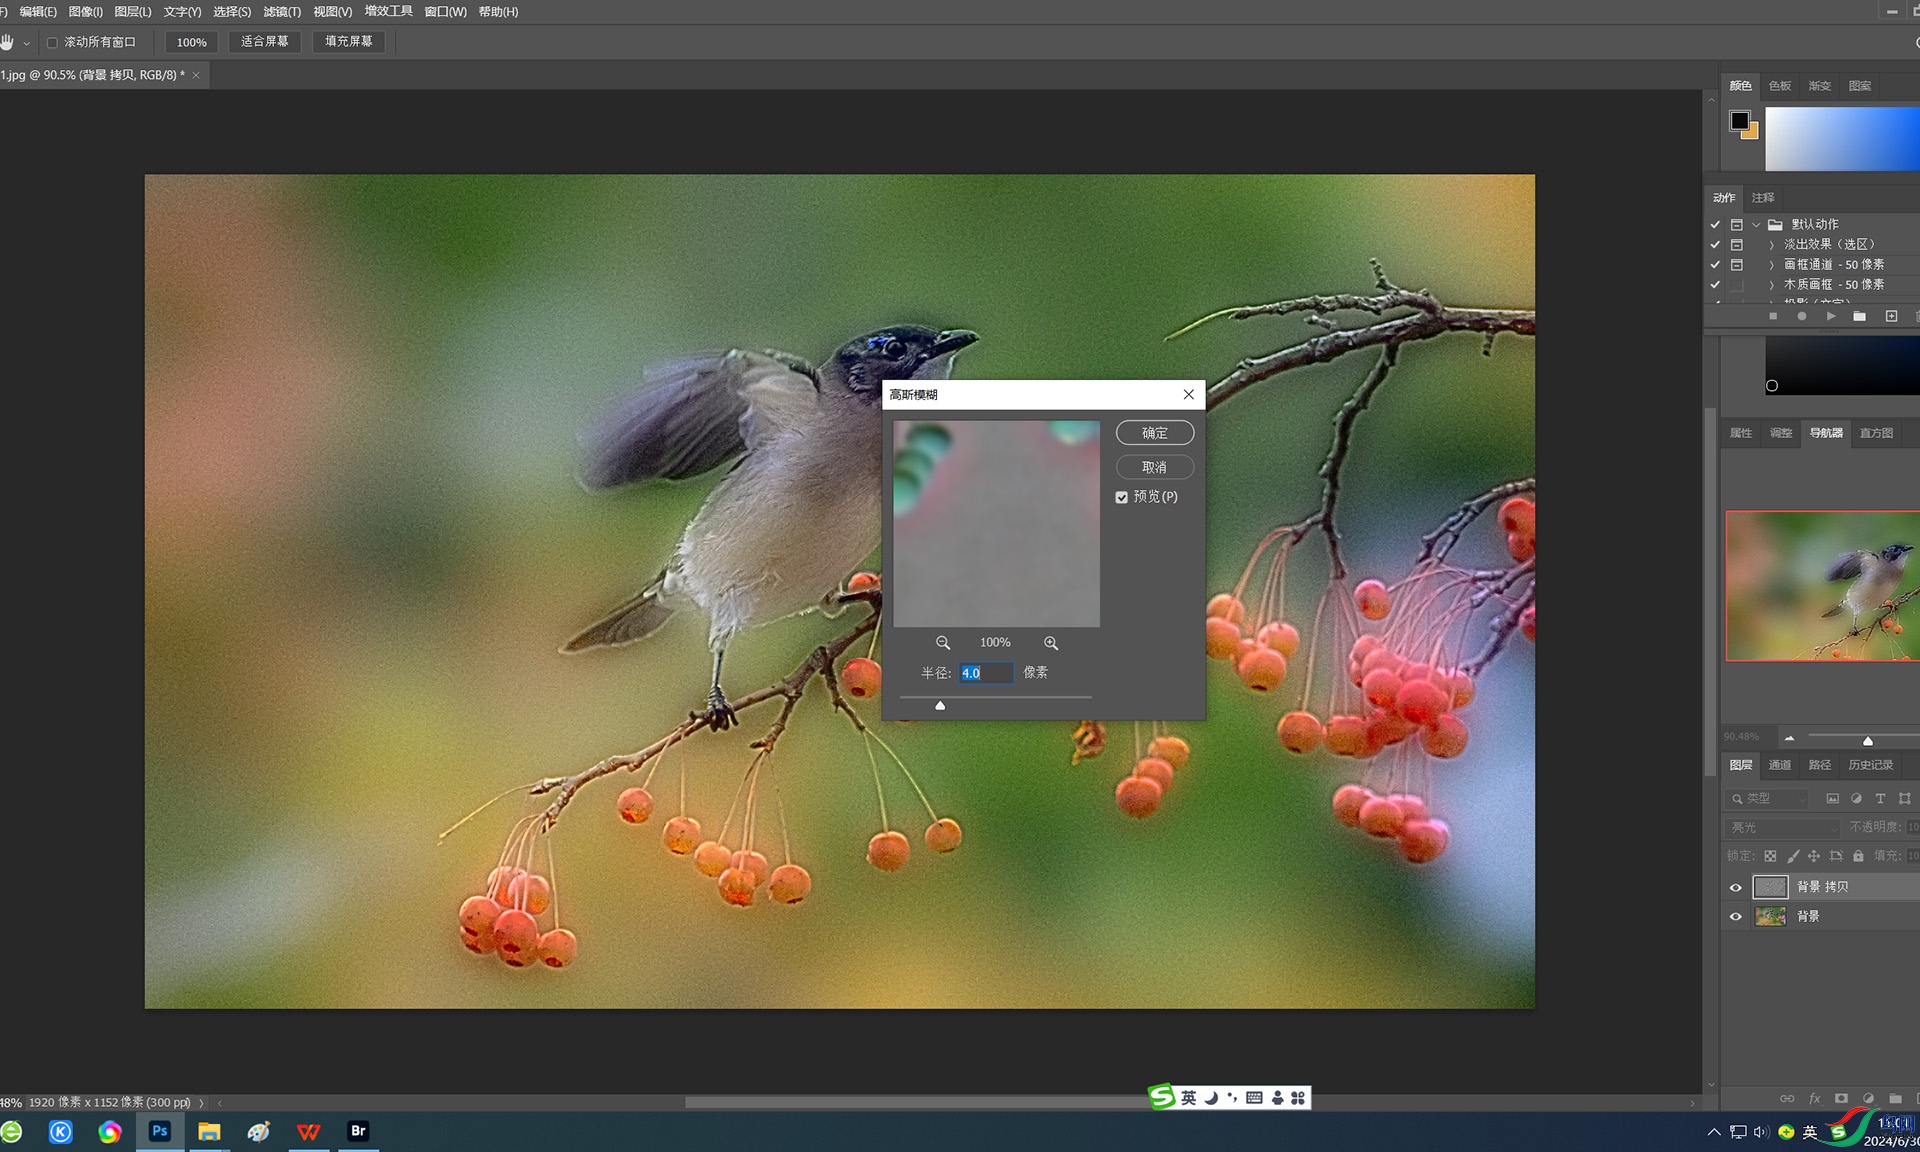Screen dimensions: 1920x1152
Task: Zoom in on Gaussian Blur preview
Action: (x=1050, y=643)
